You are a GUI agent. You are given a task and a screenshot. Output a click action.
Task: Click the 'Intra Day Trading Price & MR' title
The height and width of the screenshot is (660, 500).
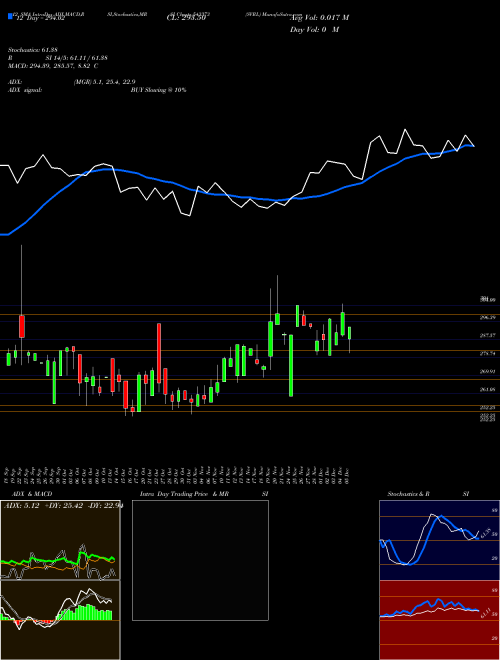pyautogui.click(x=184, y=494)
